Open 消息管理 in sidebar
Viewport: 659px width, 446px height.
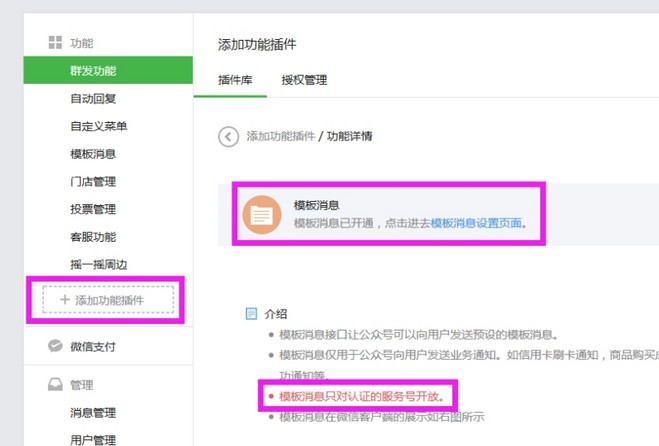[x=93, y=413]
